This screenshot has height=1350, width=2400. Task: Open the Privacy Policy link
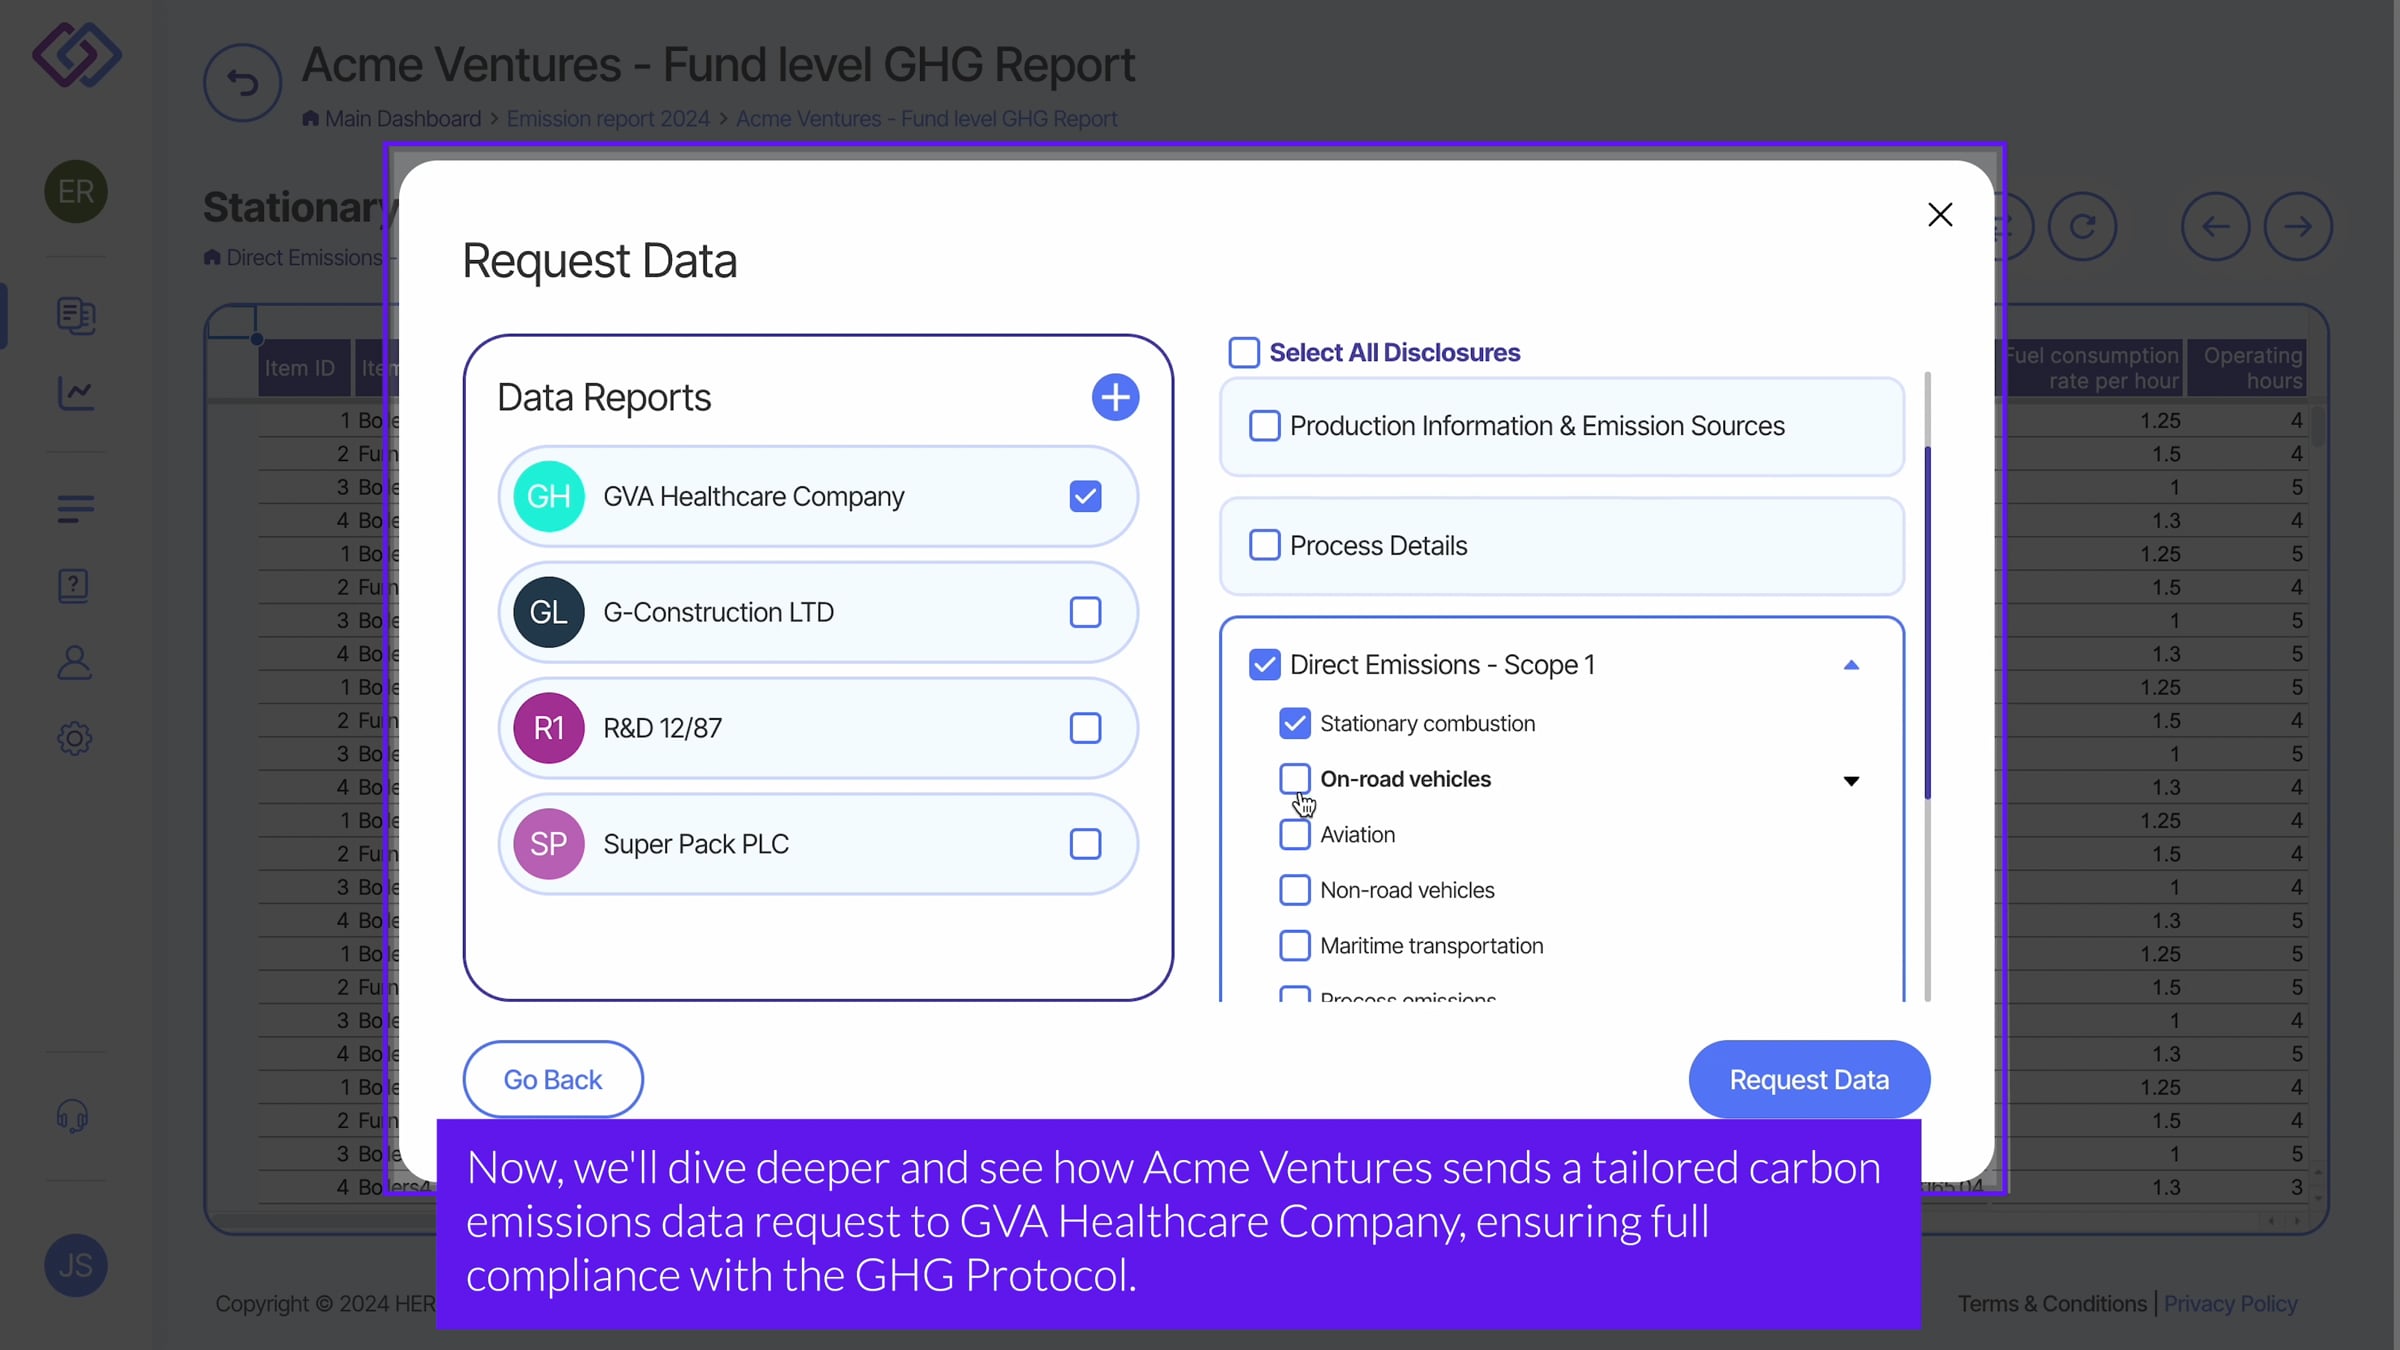pyautogui.click(x=2230, y=1304)
